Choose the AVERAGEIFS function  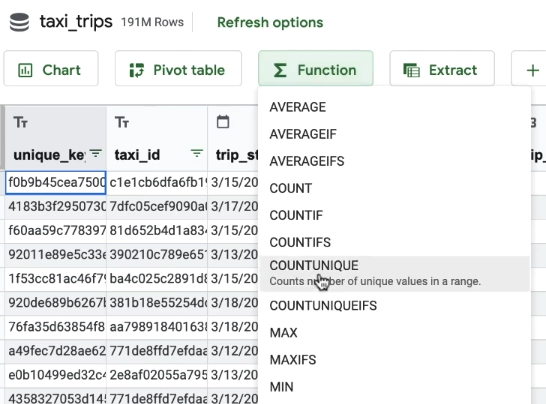click(395, 161)
